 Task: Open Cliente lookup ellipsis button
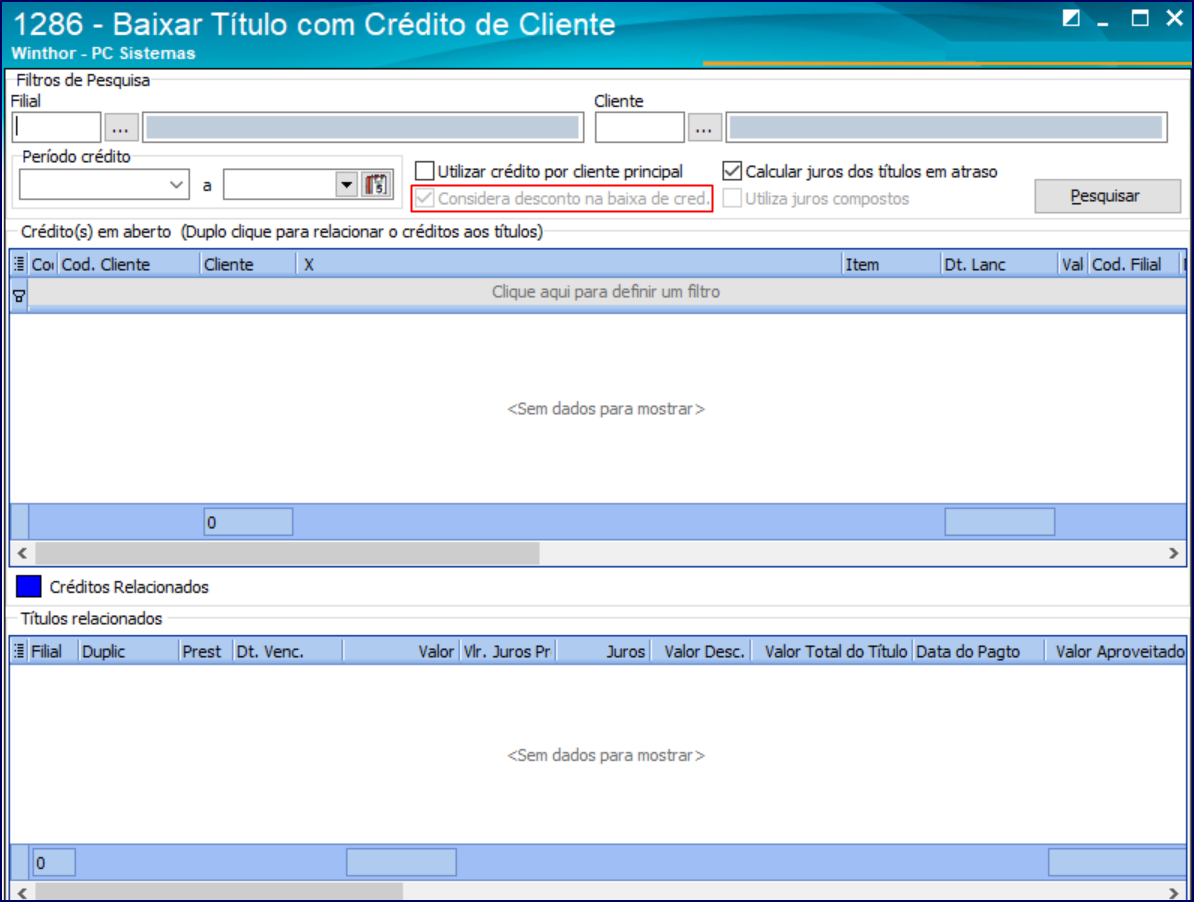point(704,128)
